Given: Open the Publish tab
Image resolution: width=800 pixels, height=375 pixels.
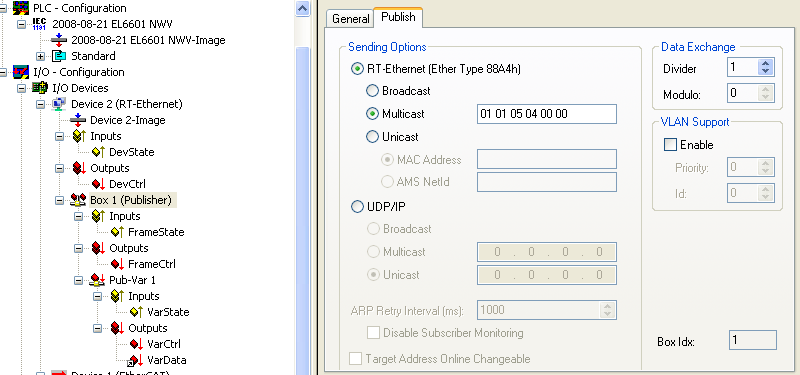Looking at the screenshot, I should (x=398, y=16).
